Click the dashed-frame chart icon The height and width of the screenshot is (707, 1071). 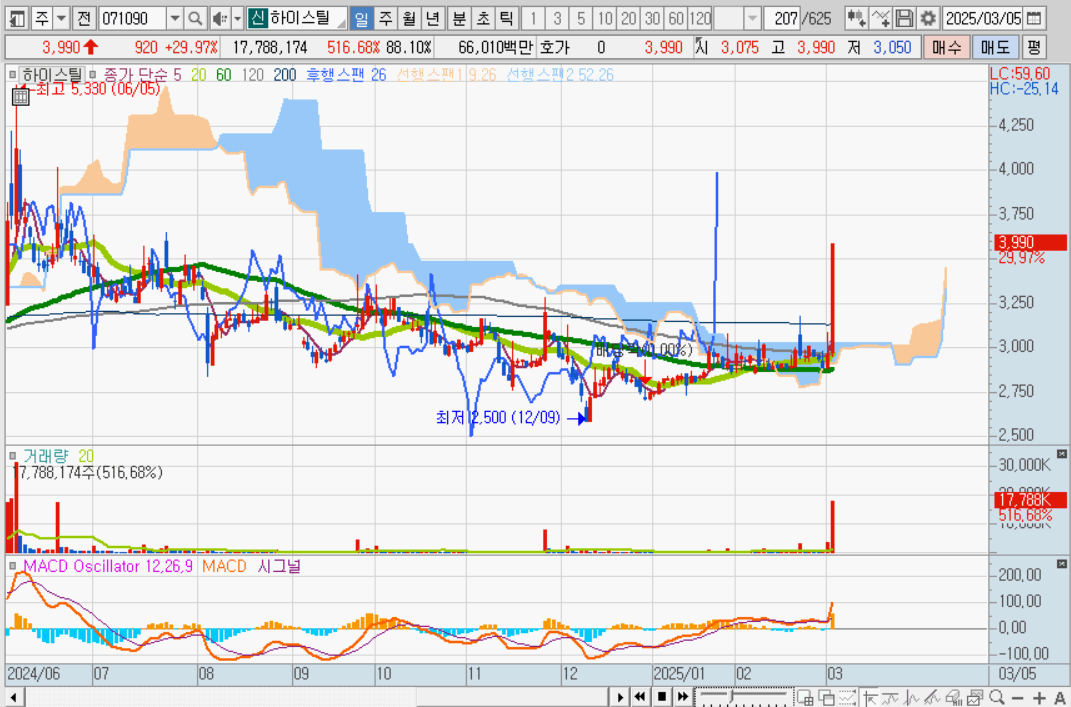[x=847, y=697]
